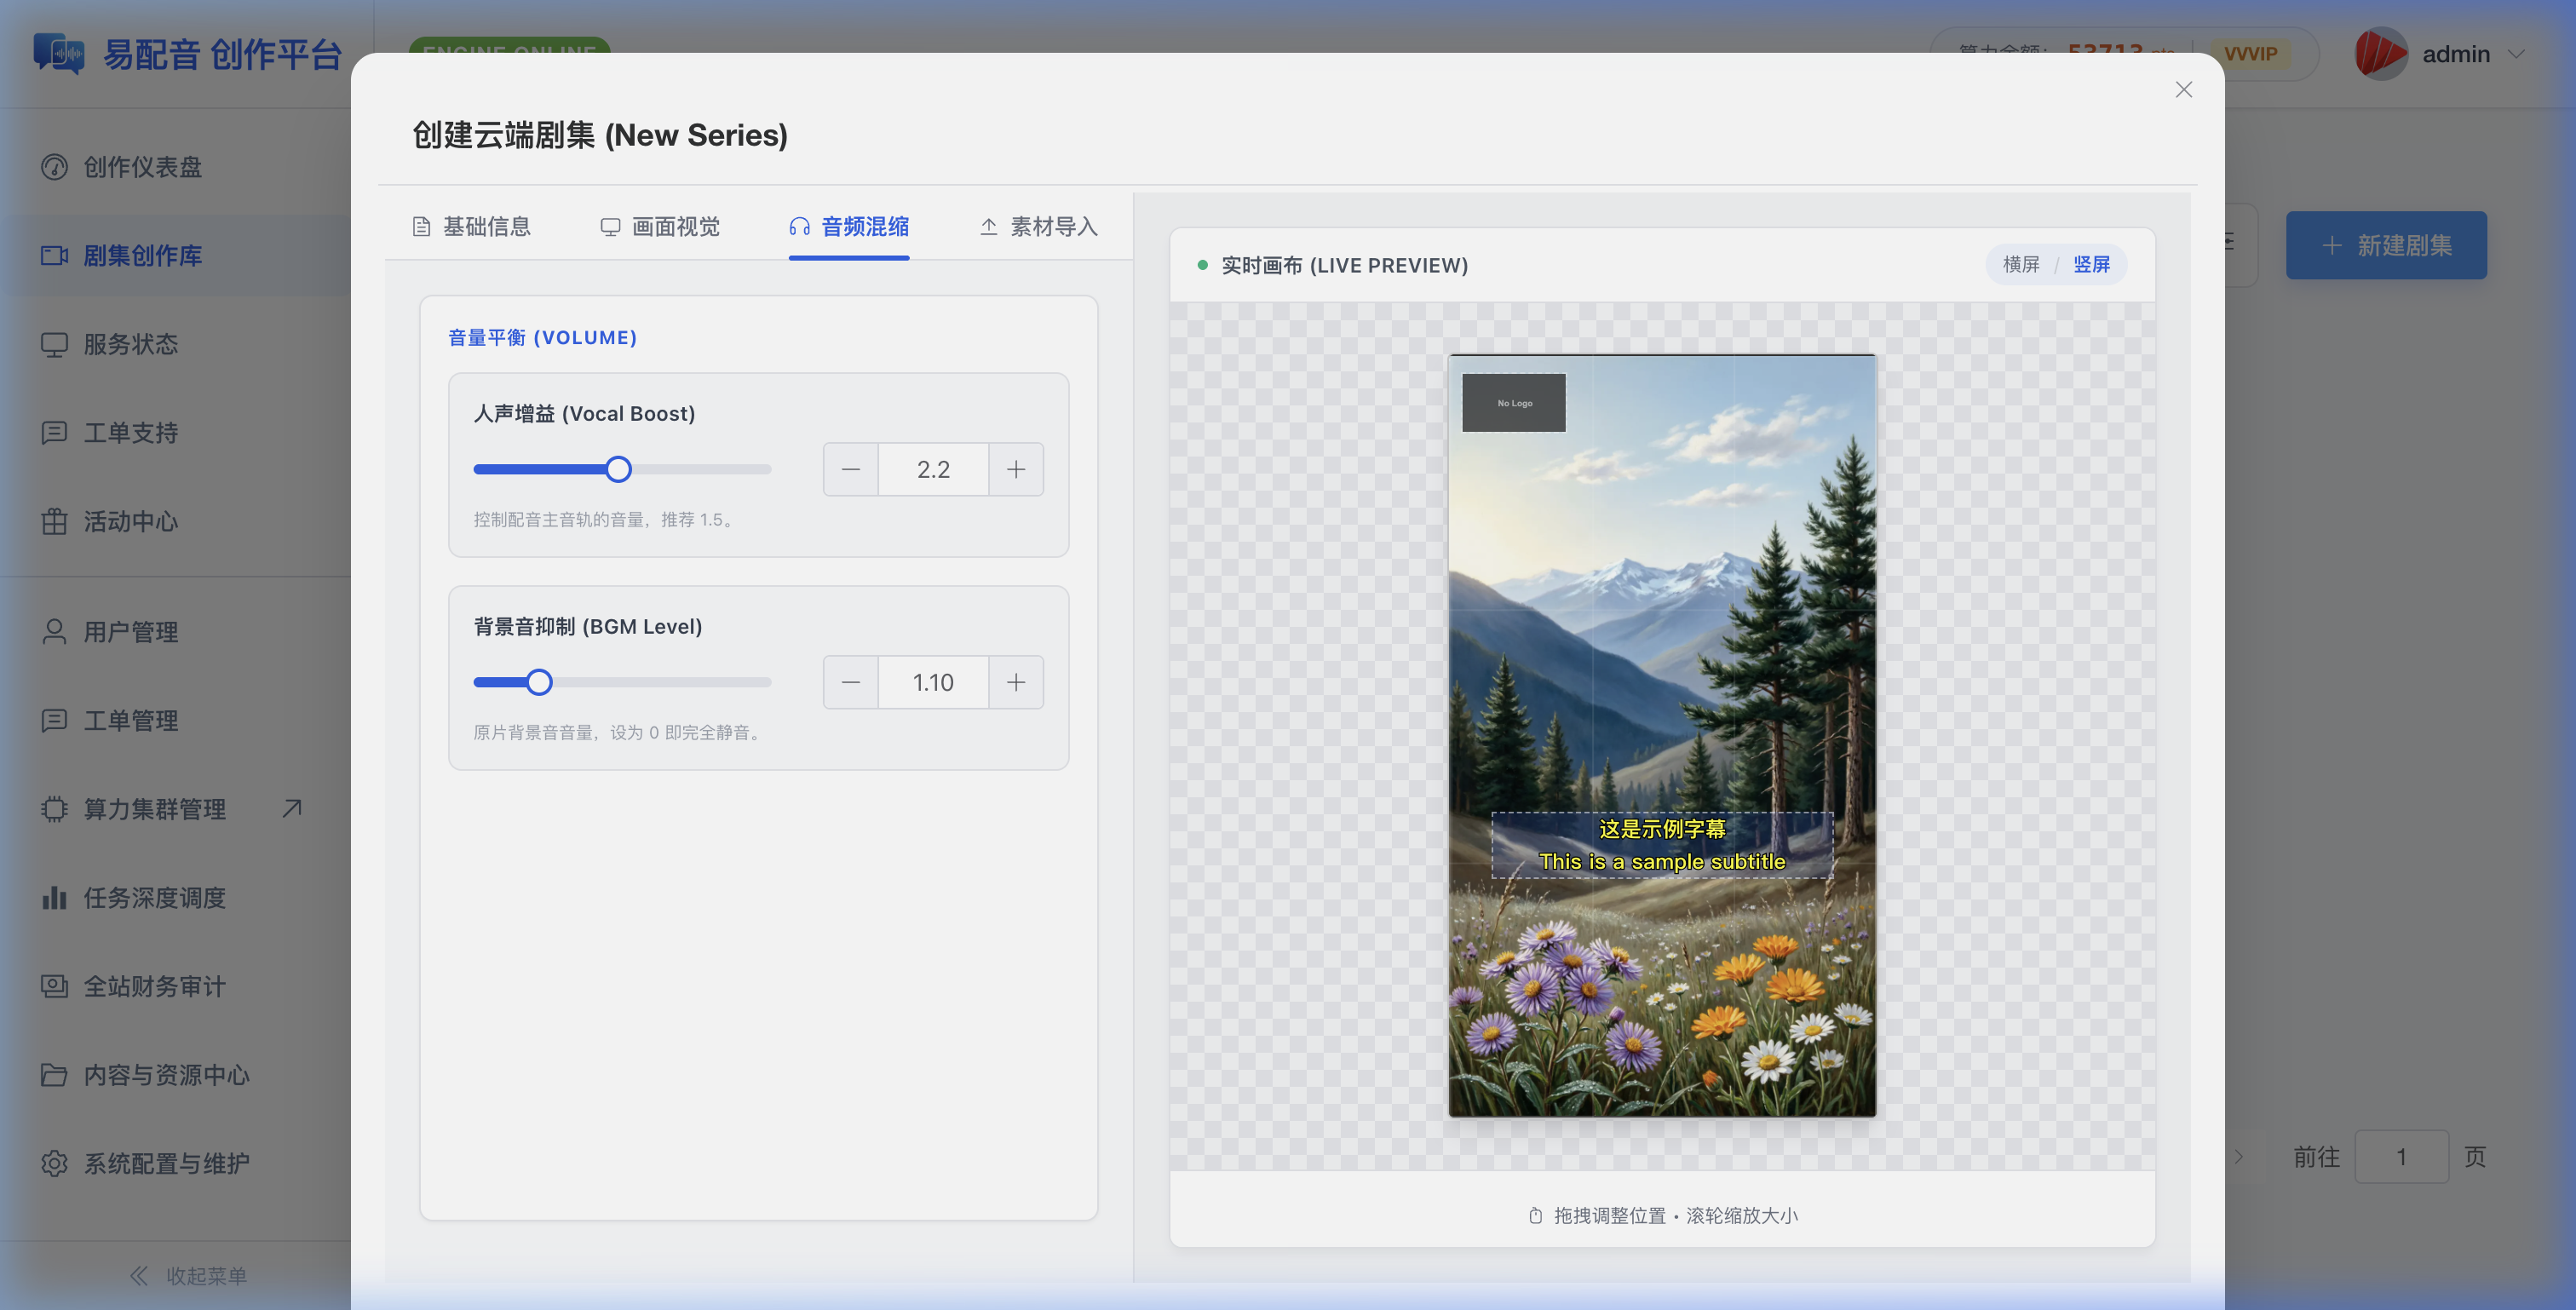Viewport: 2576px width, 1310px height.
Task: Click the 活动中心 gift icon
Action: tap(54, 521)
